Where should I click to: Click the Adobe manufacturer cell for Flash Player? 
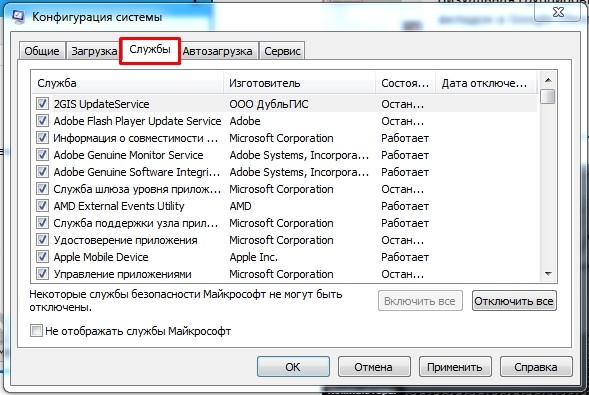click(x=245, y=121)
